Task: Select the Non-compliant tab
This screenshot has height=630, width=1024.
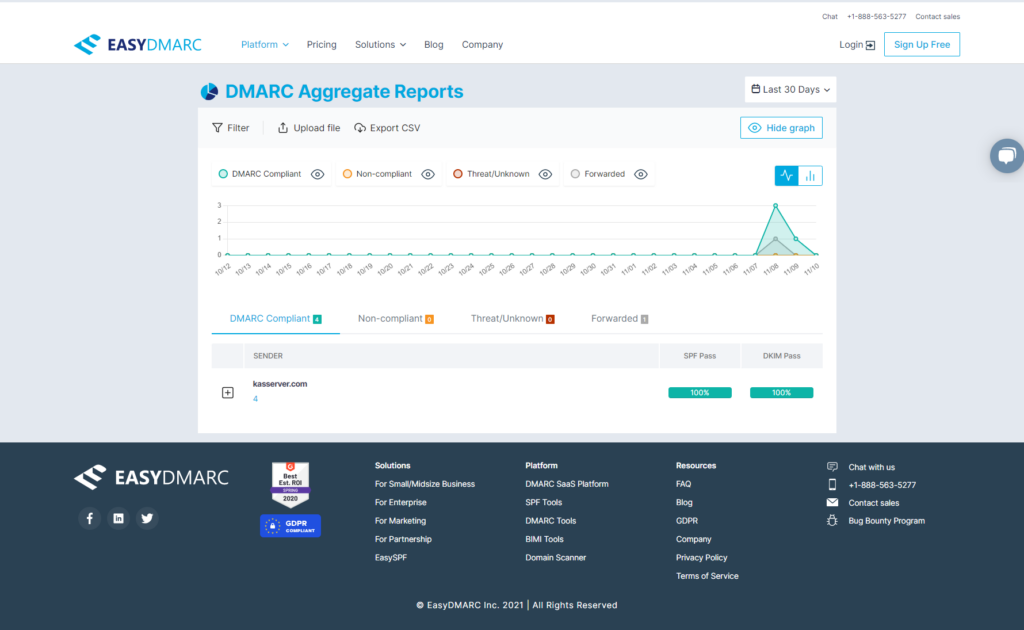Action: click(396, 319)
